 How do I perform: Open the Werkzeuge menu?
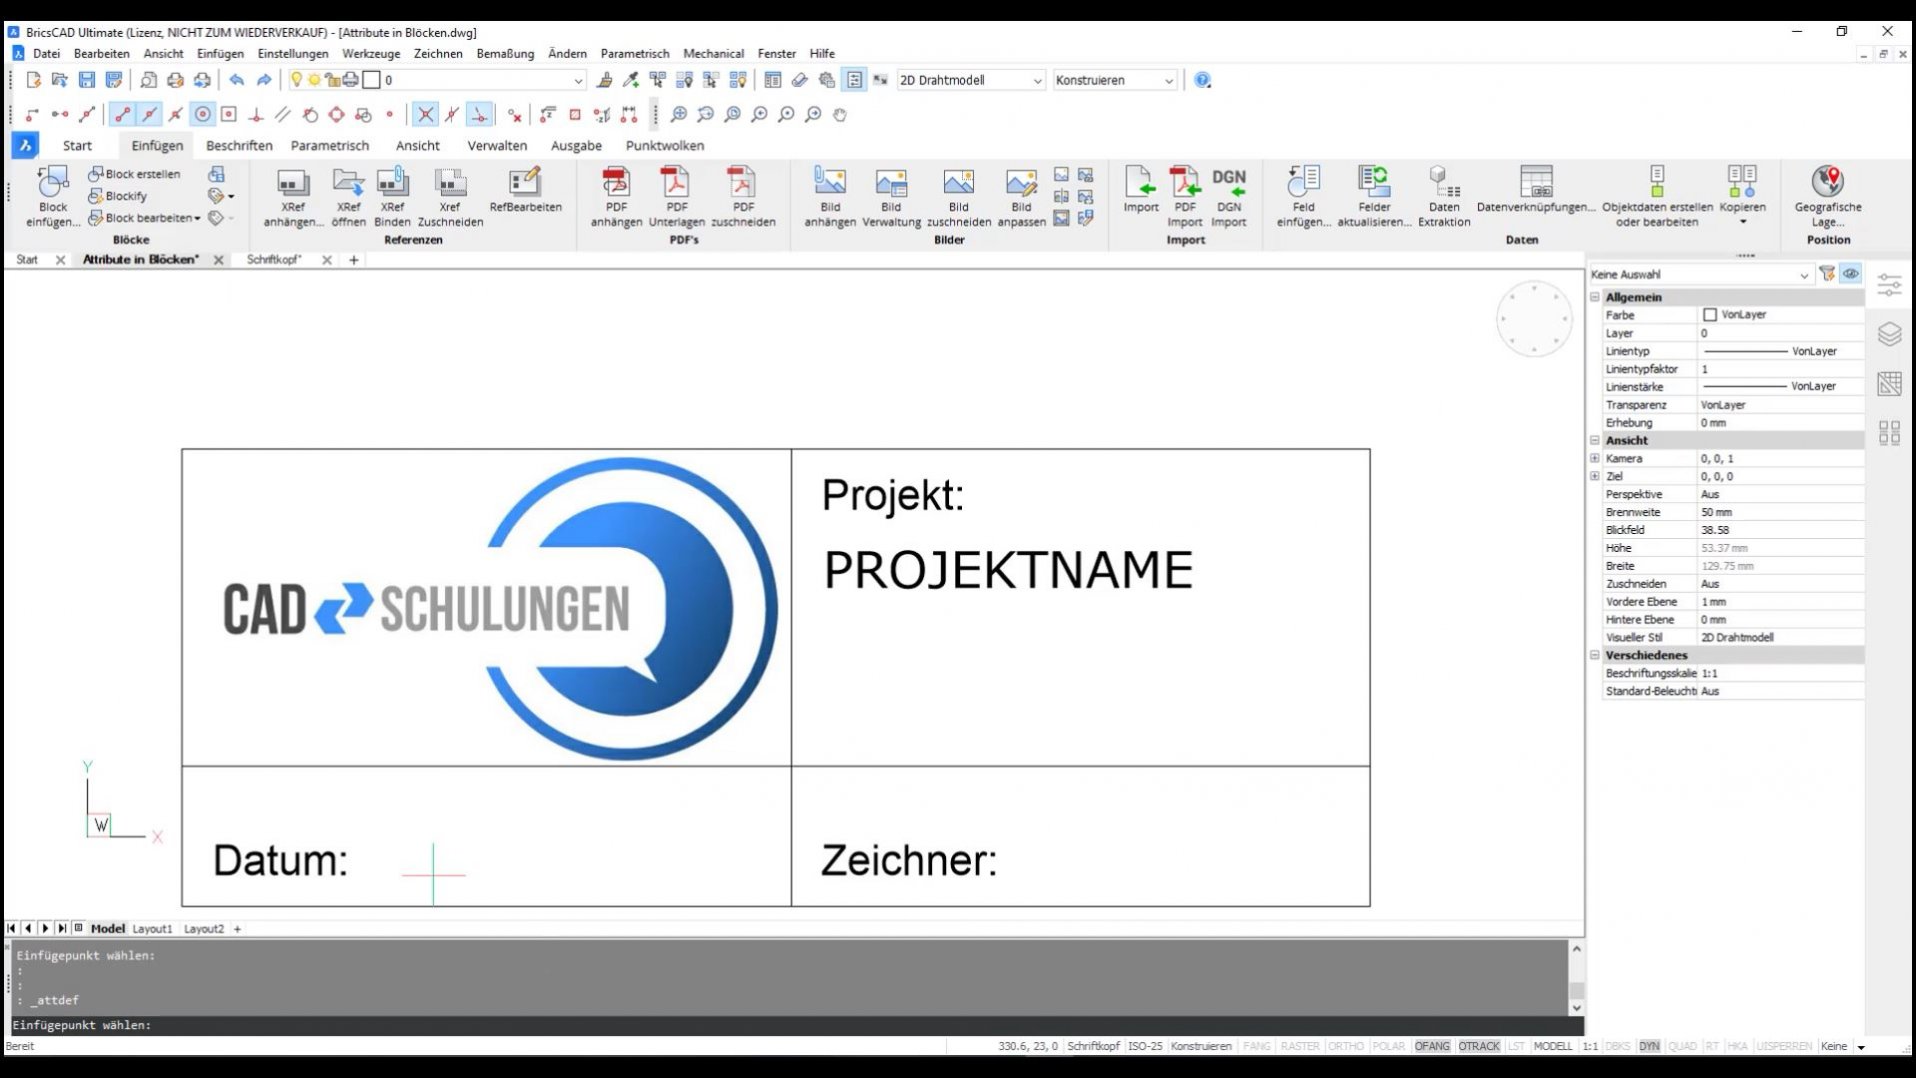pos(371,53)
